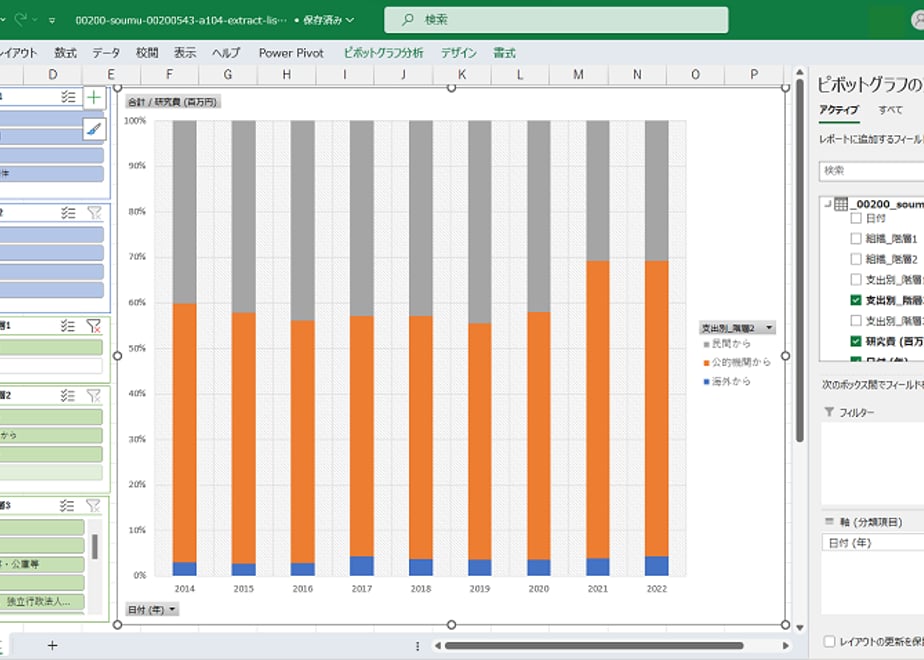The width and height of the screenshot is (924, 660).
Task: Click the blue 海外から legend color marker
Action: click(x=706, y=382)
